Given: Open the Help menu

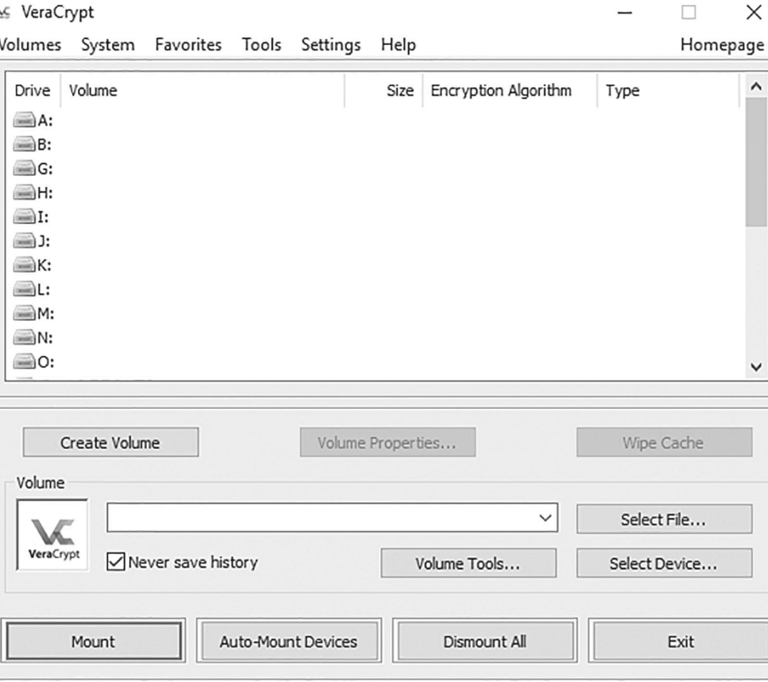Looking at the screenshot, I should 398,45.
